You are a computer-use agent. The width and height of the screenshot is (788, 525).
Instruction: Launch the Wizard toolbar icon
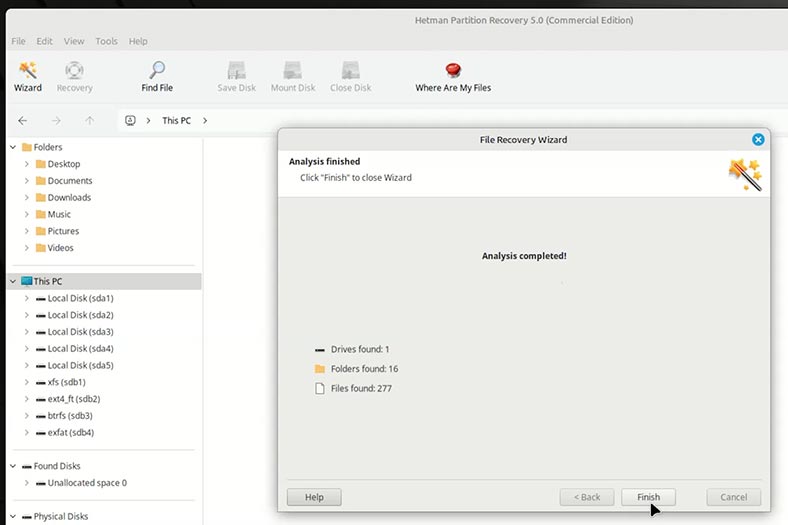click(28, 70)
